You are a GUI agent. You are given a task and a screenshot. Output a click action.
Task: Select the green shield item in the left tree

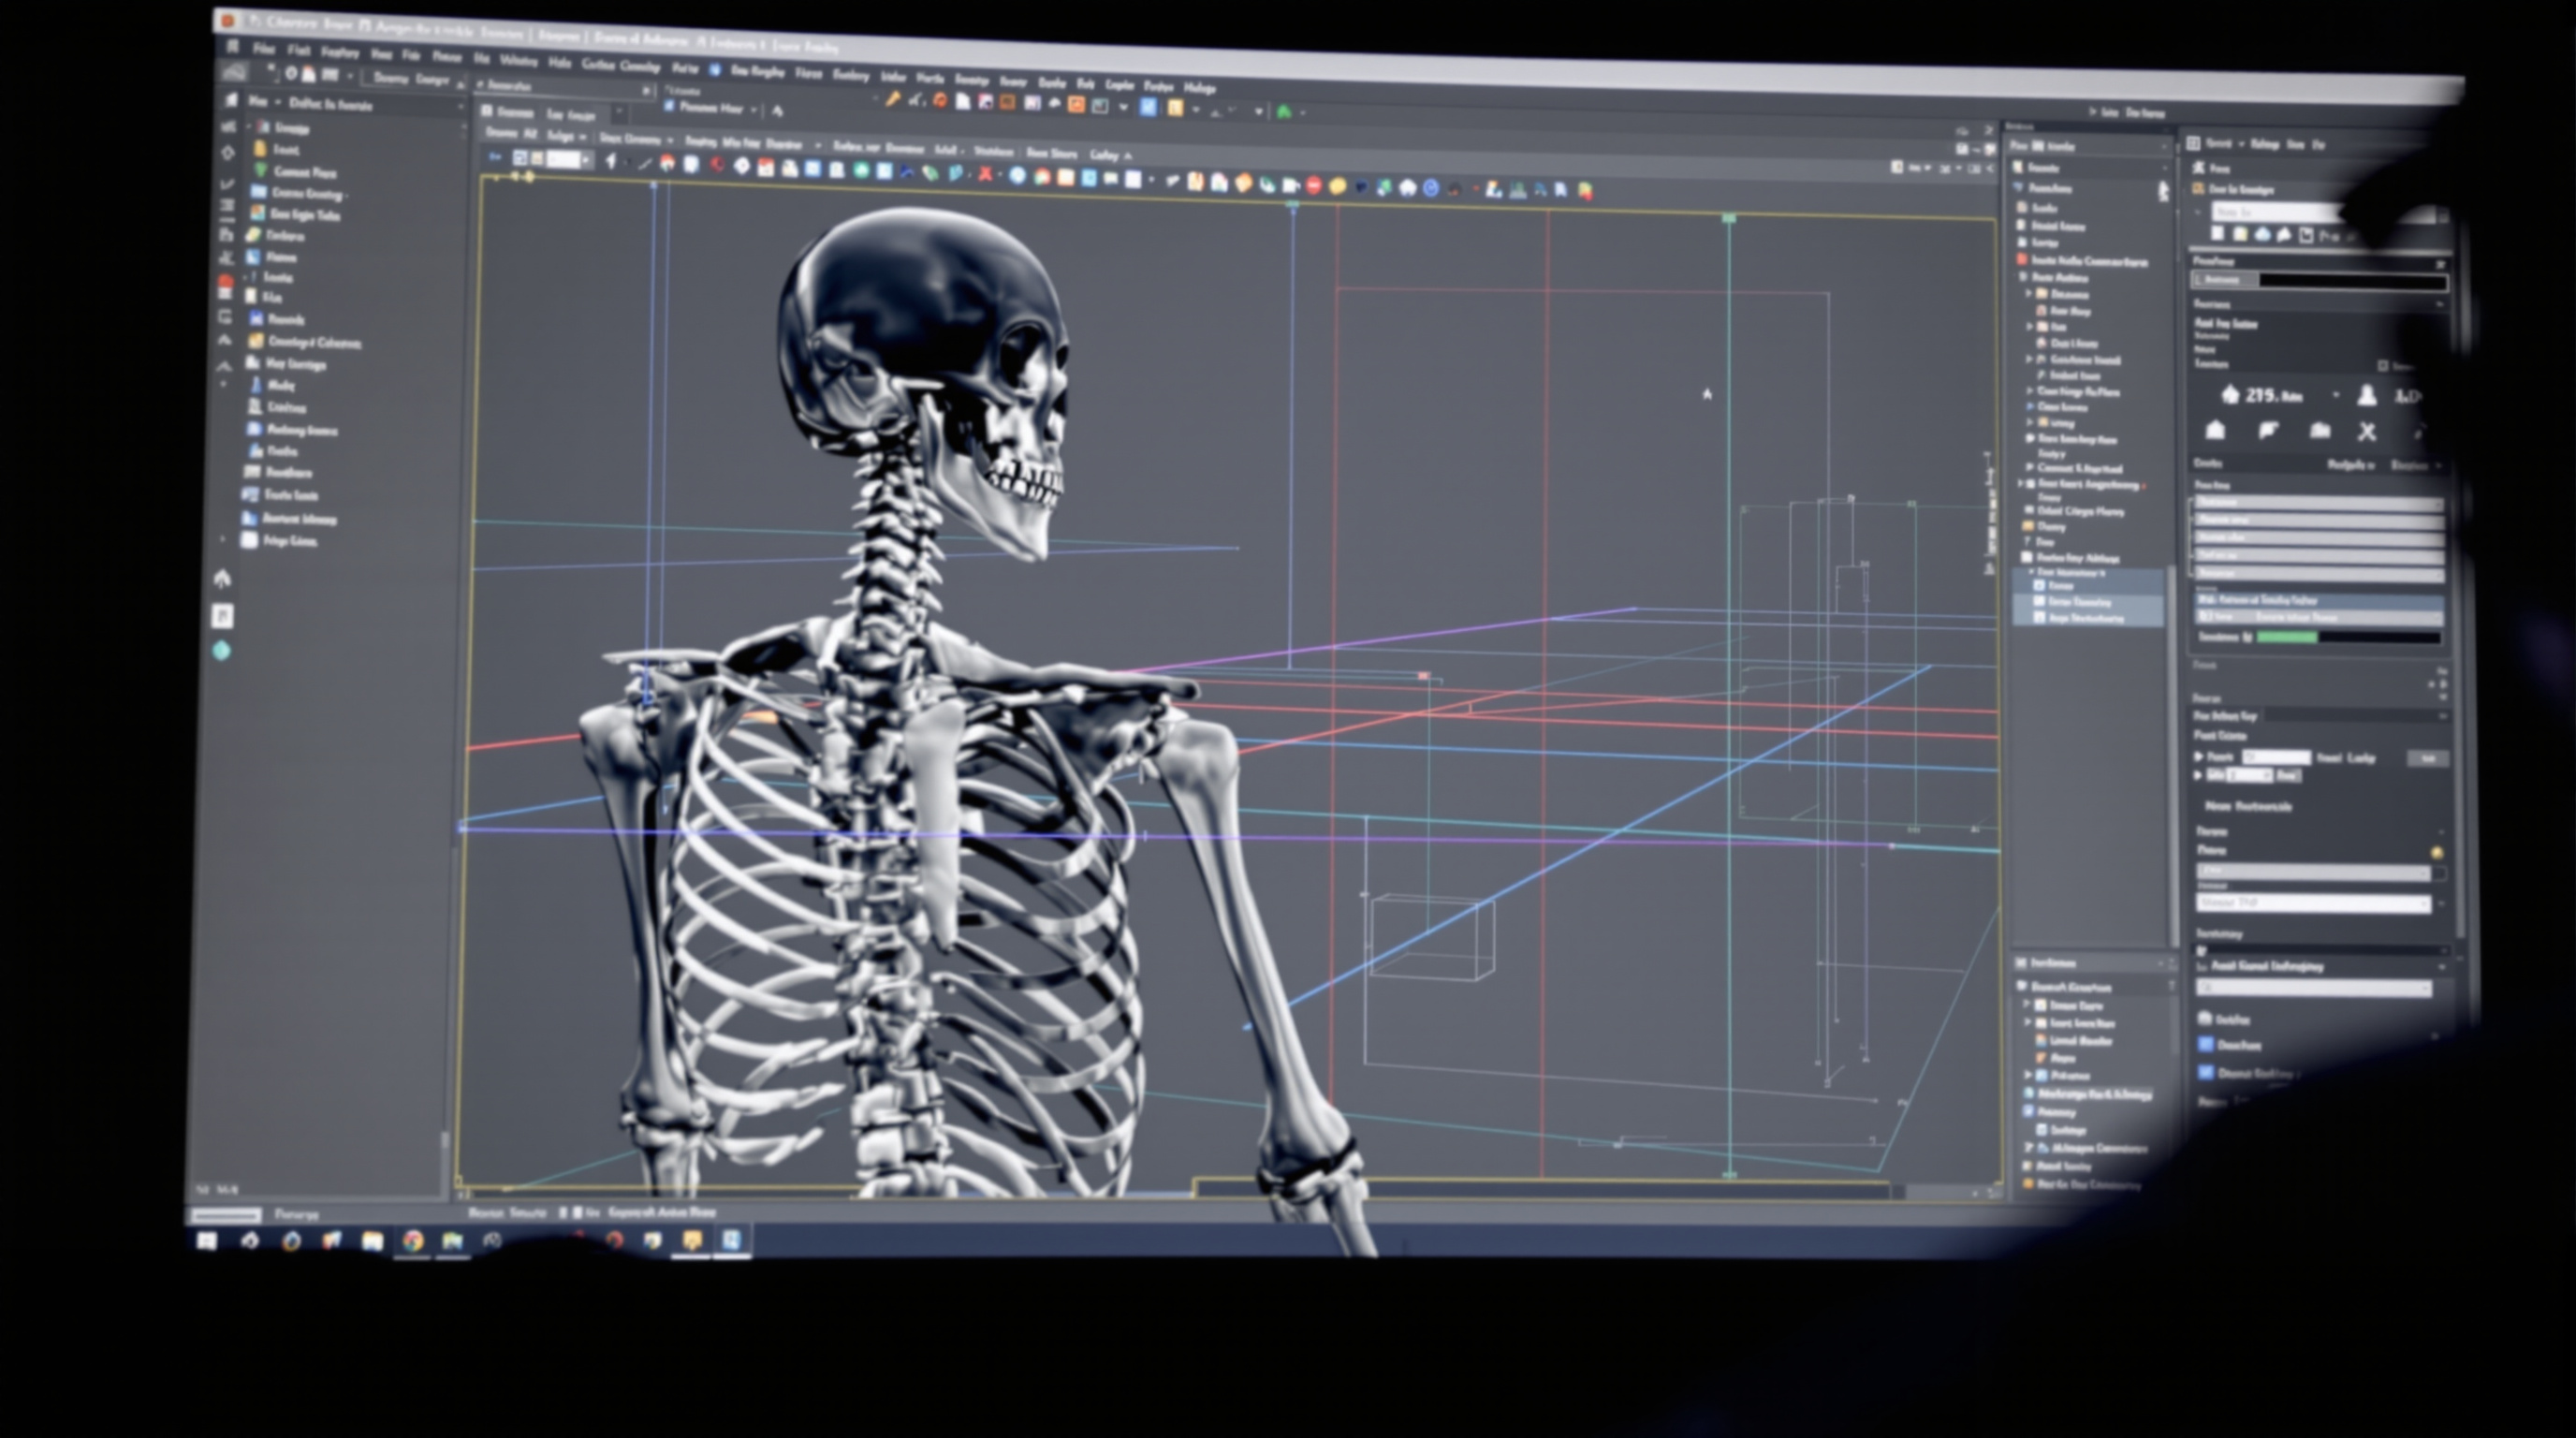coord(296,171)
